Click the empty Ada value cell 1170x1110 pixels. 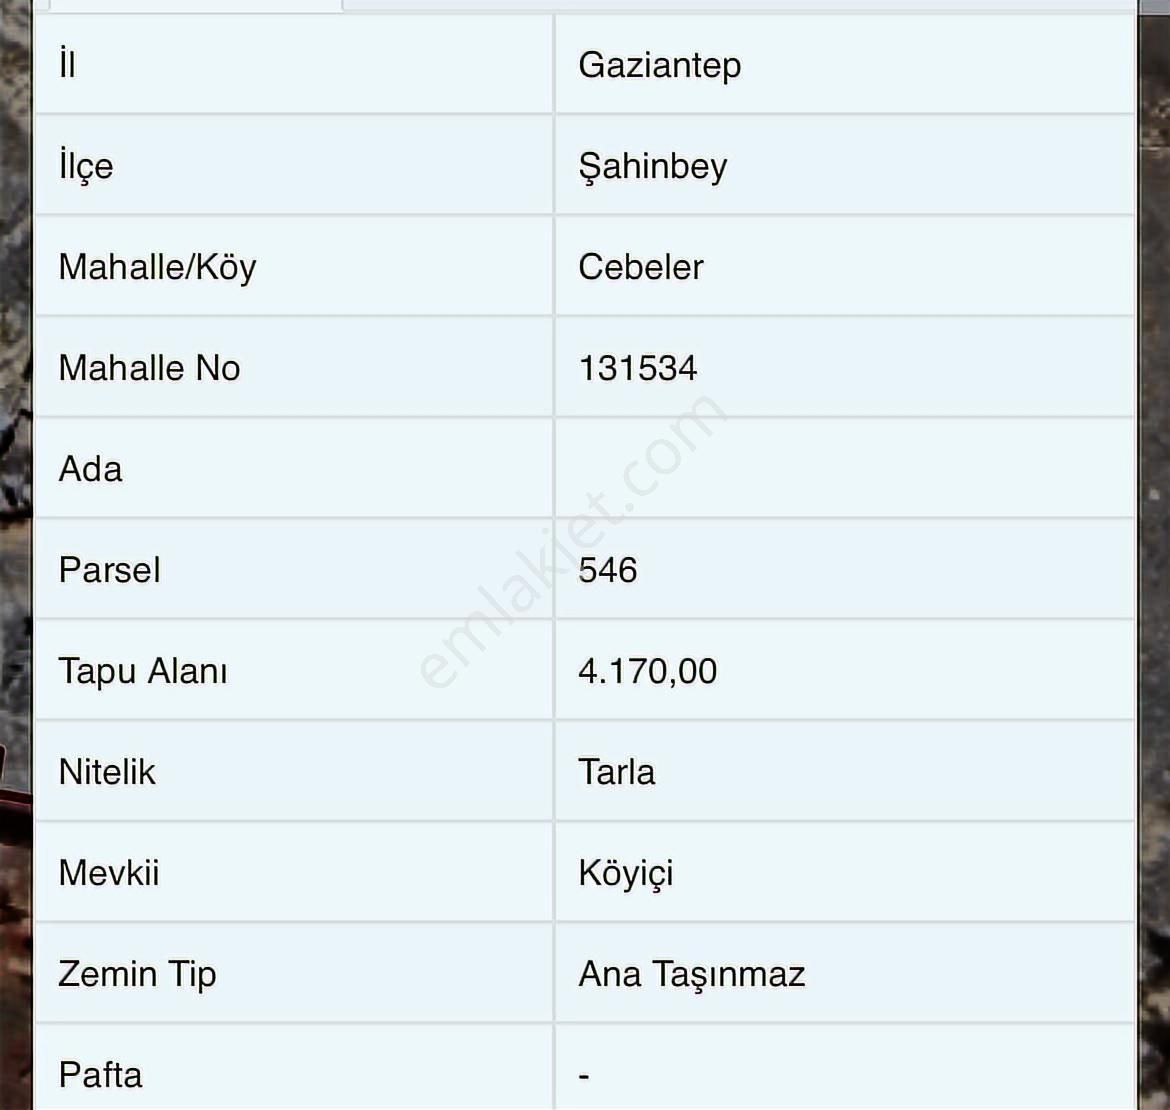[844, 469]
